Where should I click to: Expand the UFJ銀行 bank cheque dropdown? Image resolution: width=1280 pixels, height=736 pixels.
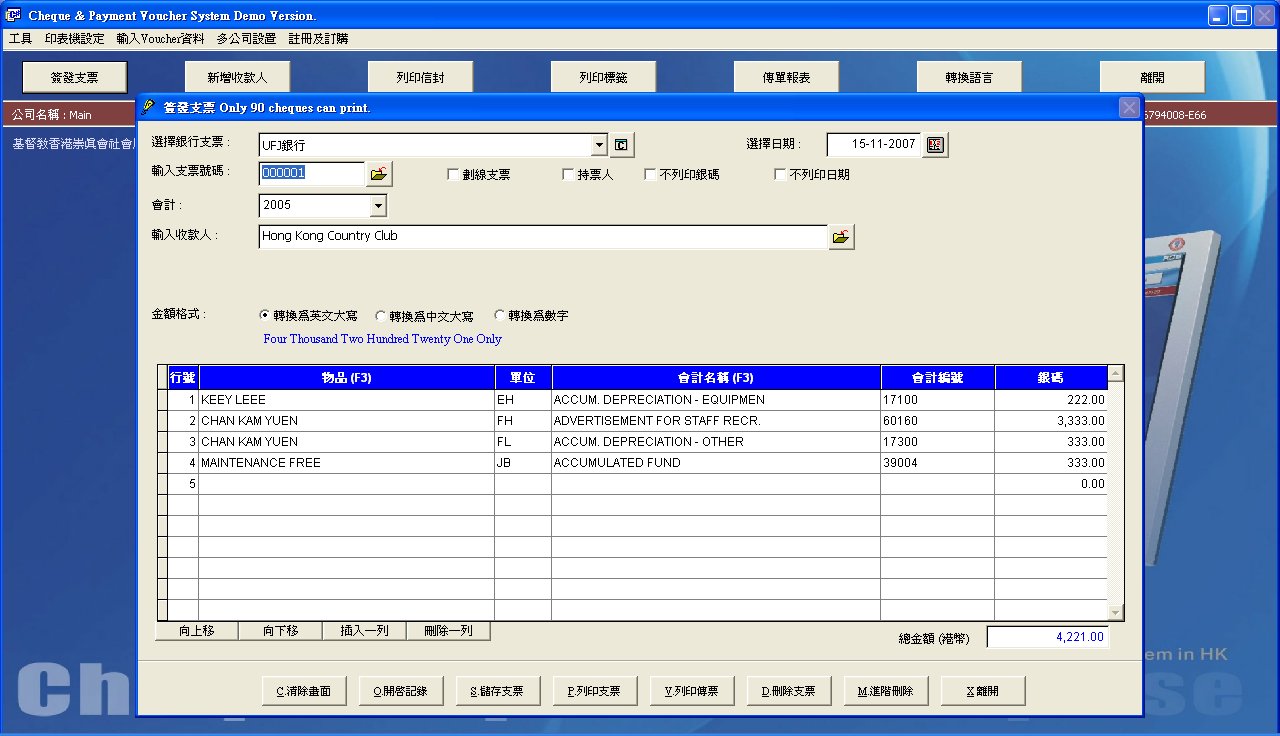[599, 145]
